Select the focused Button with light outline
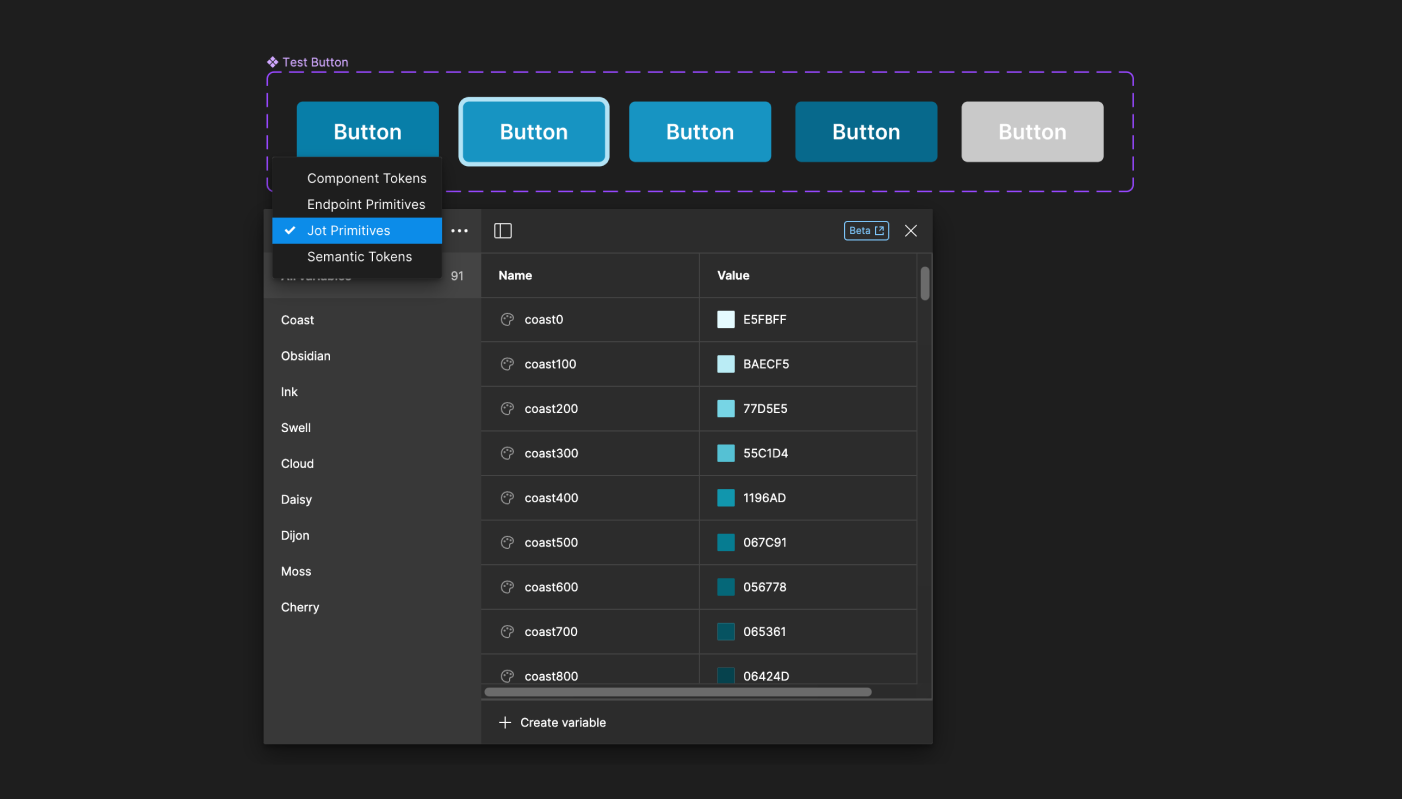 534,132
